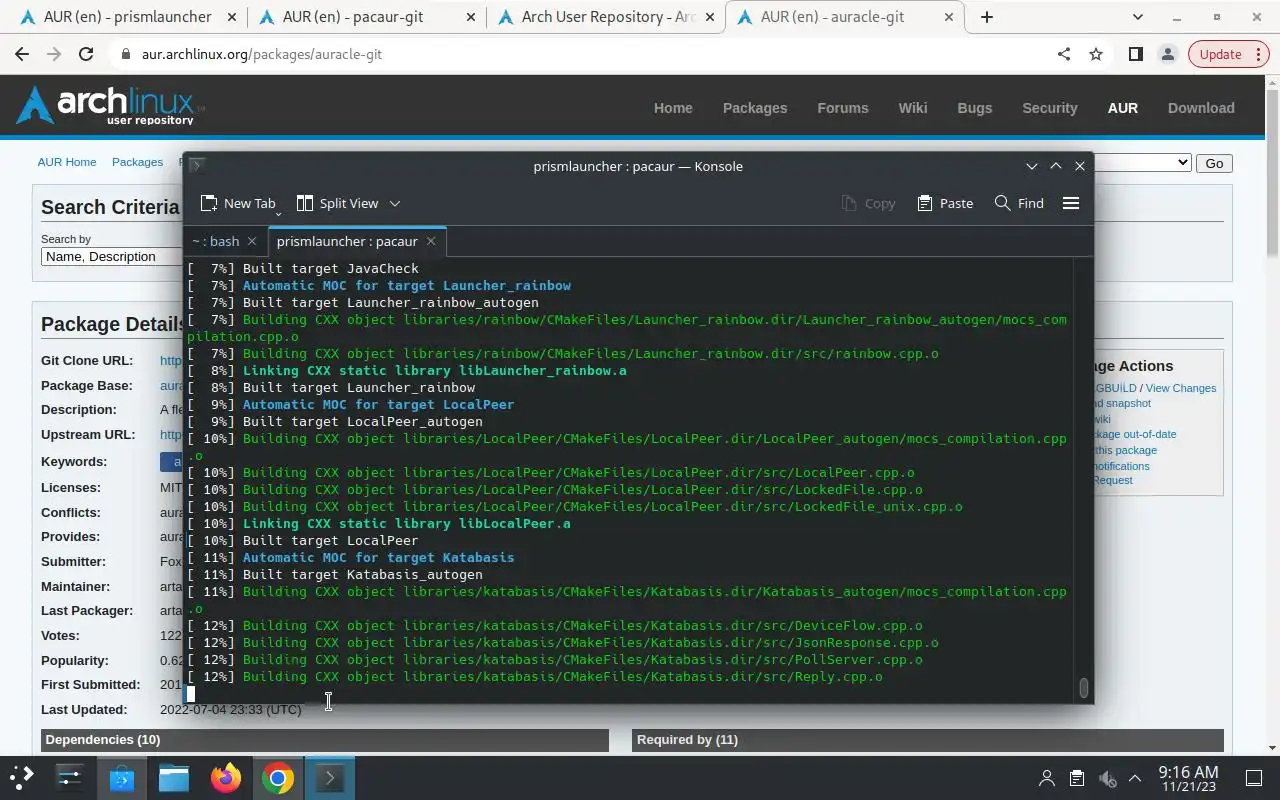Open Find in Konsole toolbar
The height and width of the screenshot is (800, 1280).
[x=1019, y=203]
